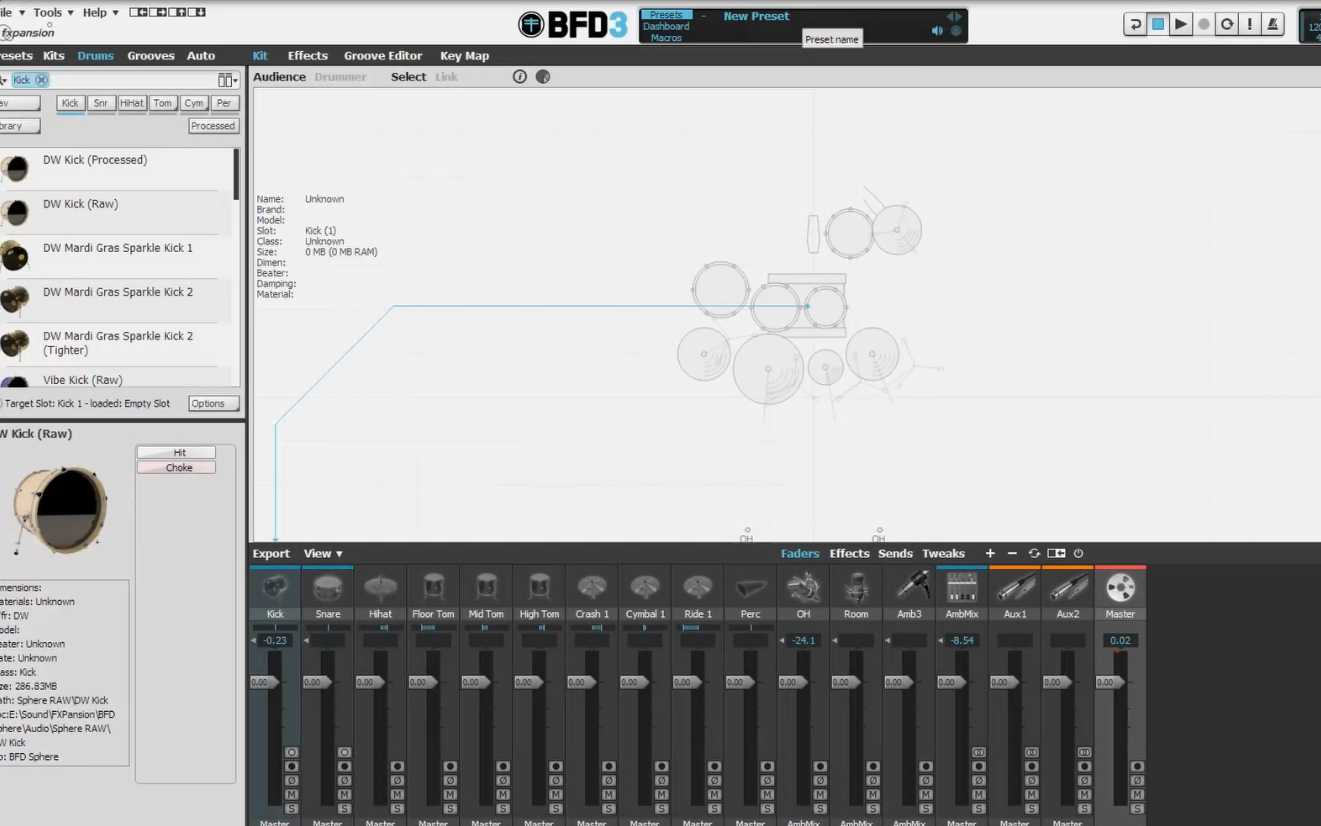The width and height of the screenshot is (1321, 826).
Task: Solo the Snare channel
Action: [344, 809]
